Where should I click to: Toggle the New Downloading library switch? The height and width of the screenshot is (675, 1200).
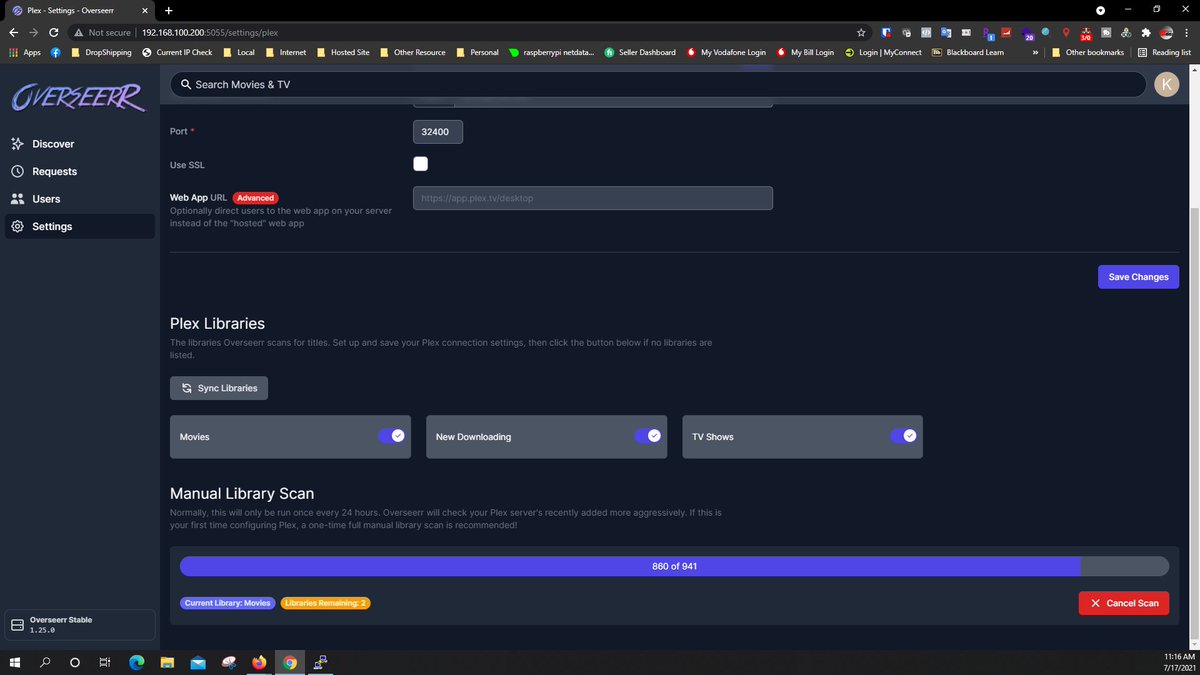coord(648,436)
